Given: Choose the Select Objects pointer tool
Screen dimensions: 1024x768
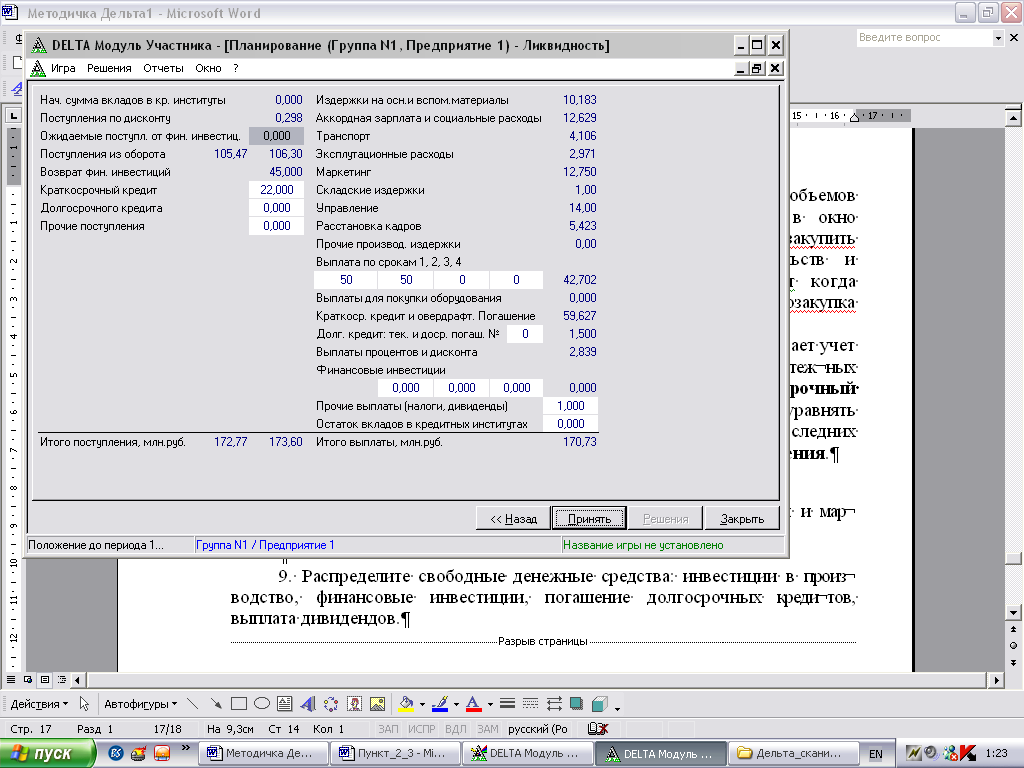Looking at the screenshot, I should [x=84, y=704].
